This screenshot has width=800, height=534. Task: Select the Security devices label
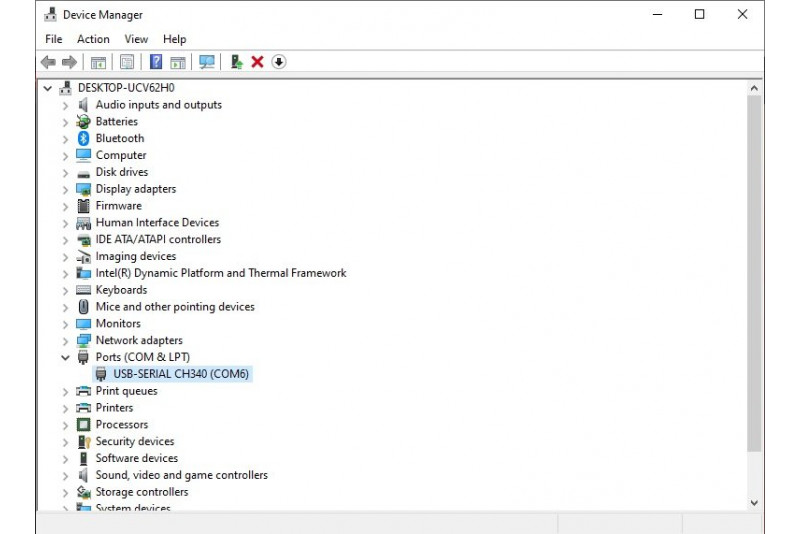[x=135, y=441]
